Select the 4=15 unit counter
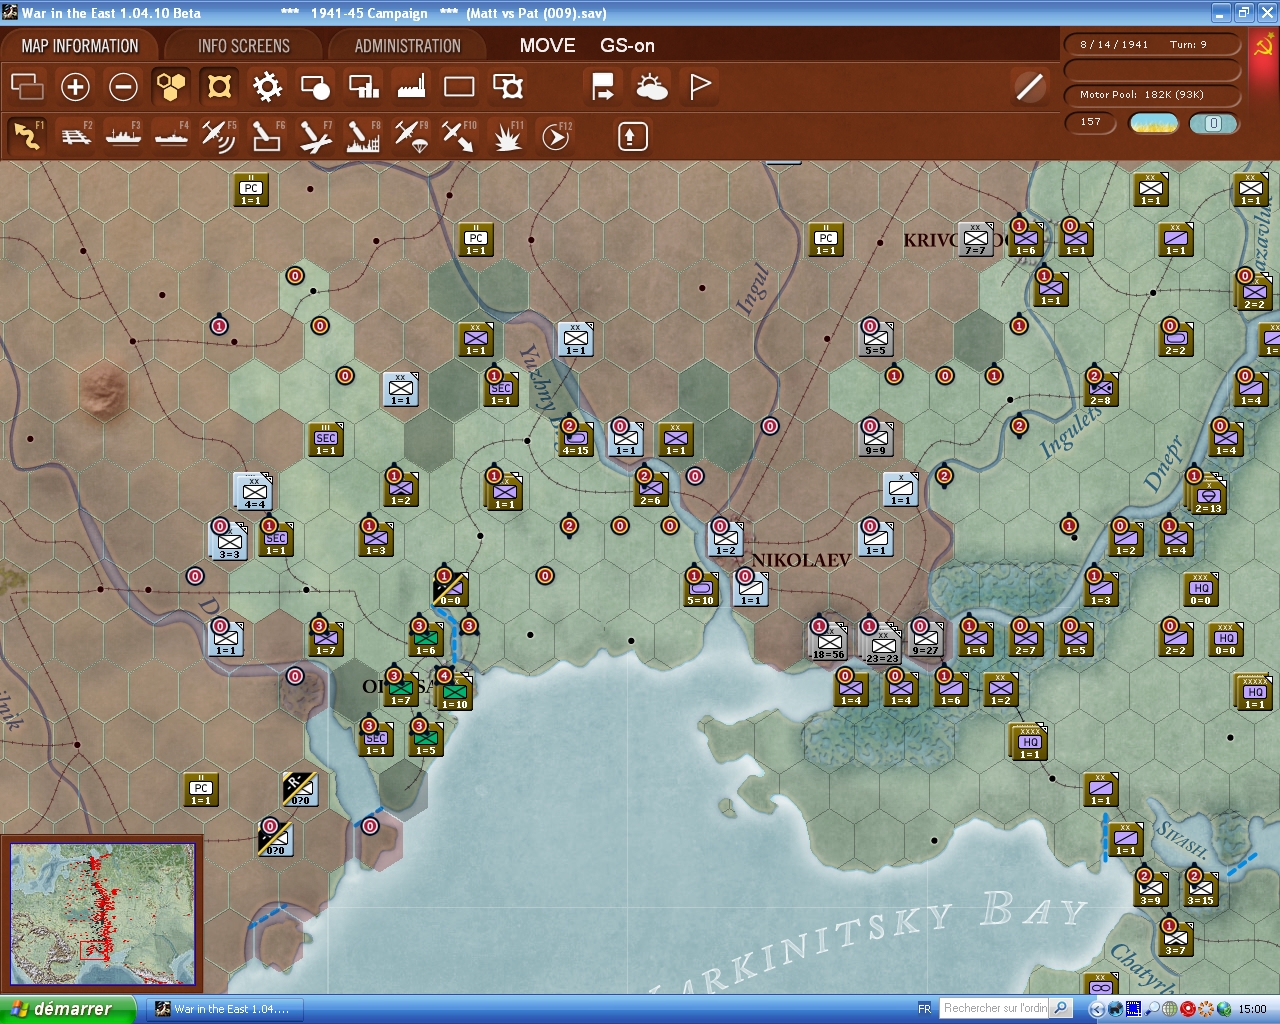Screen dimensions: 1280x1024 pos(575,438)
